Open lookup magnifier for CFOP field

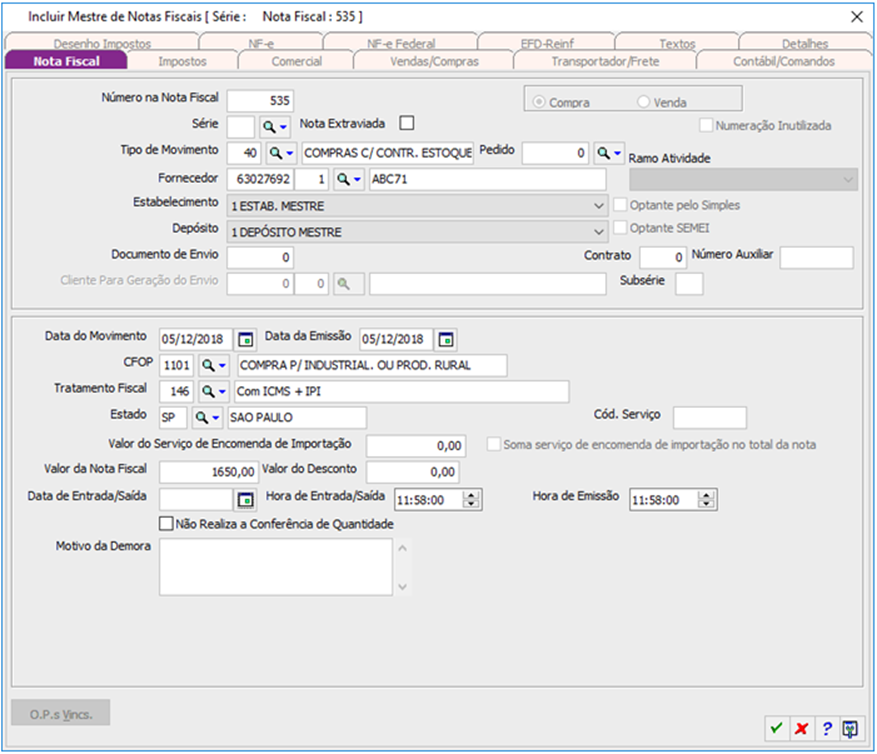point(214,365)
